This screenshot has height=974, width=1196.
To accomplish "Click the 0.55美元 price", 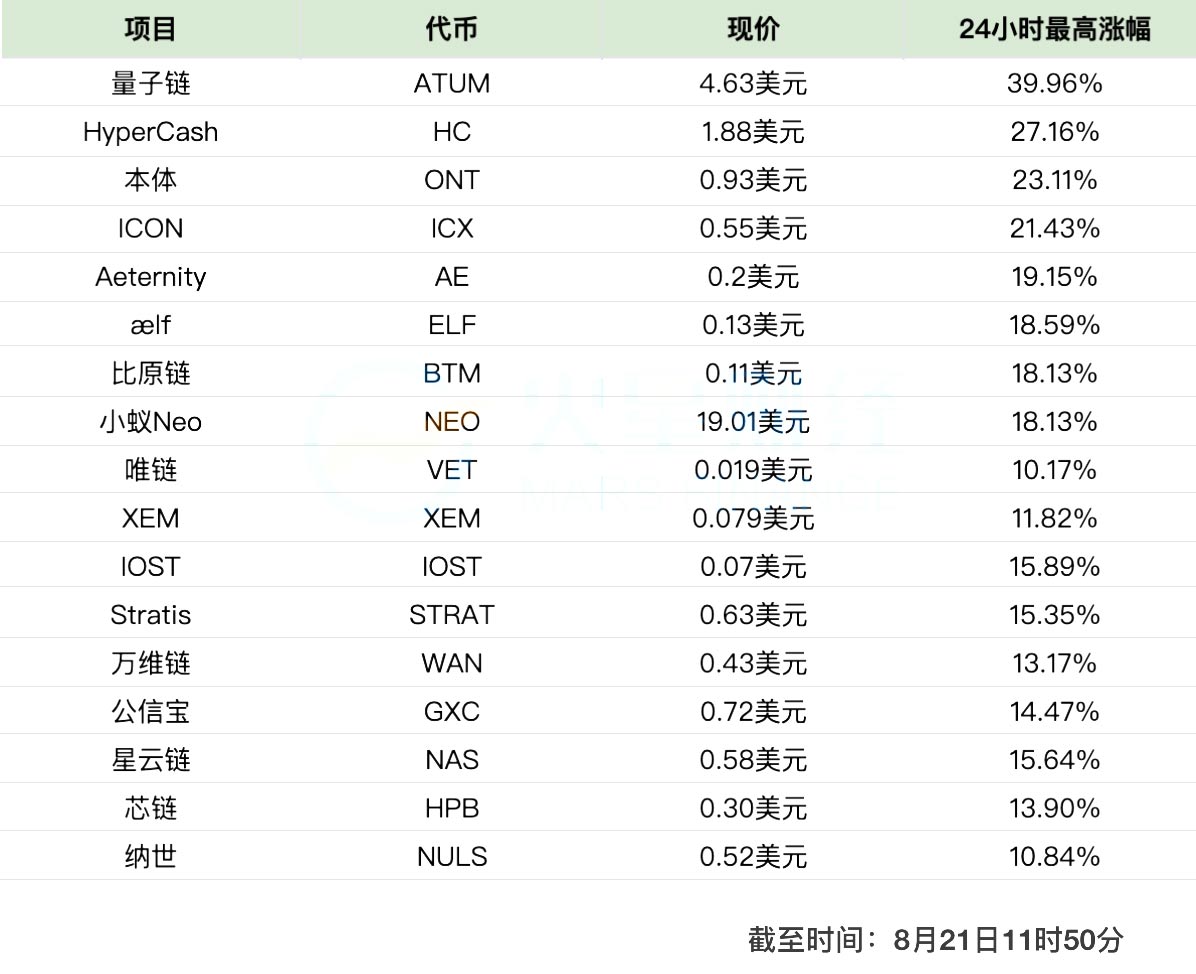I will point(753,228).
